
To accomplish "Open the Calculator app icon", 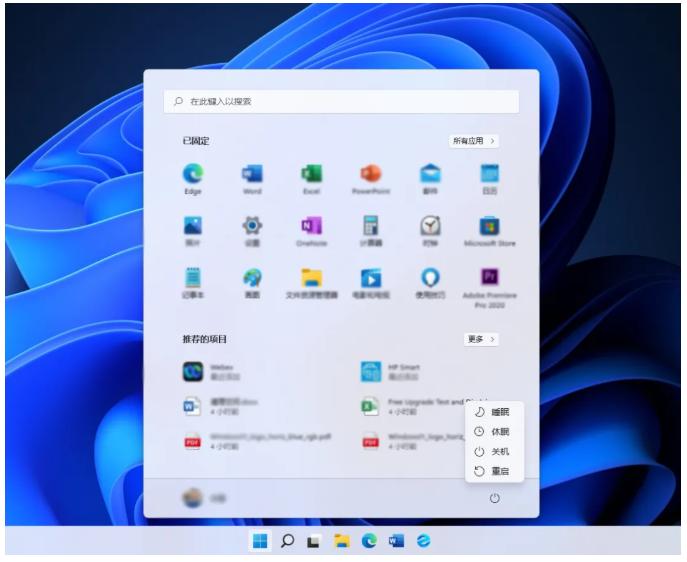I will click(371, 227).
